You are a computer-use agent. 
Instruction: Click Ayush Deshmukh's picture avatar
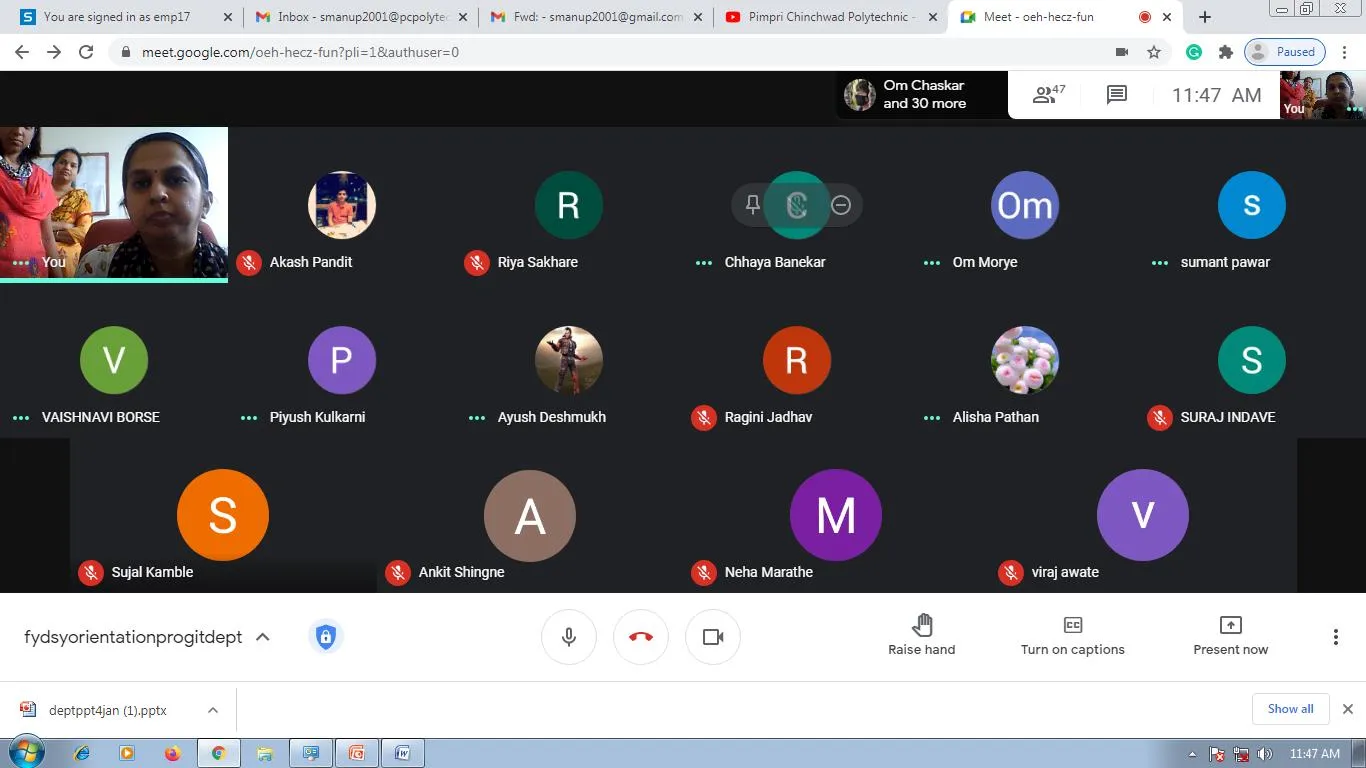569,360
